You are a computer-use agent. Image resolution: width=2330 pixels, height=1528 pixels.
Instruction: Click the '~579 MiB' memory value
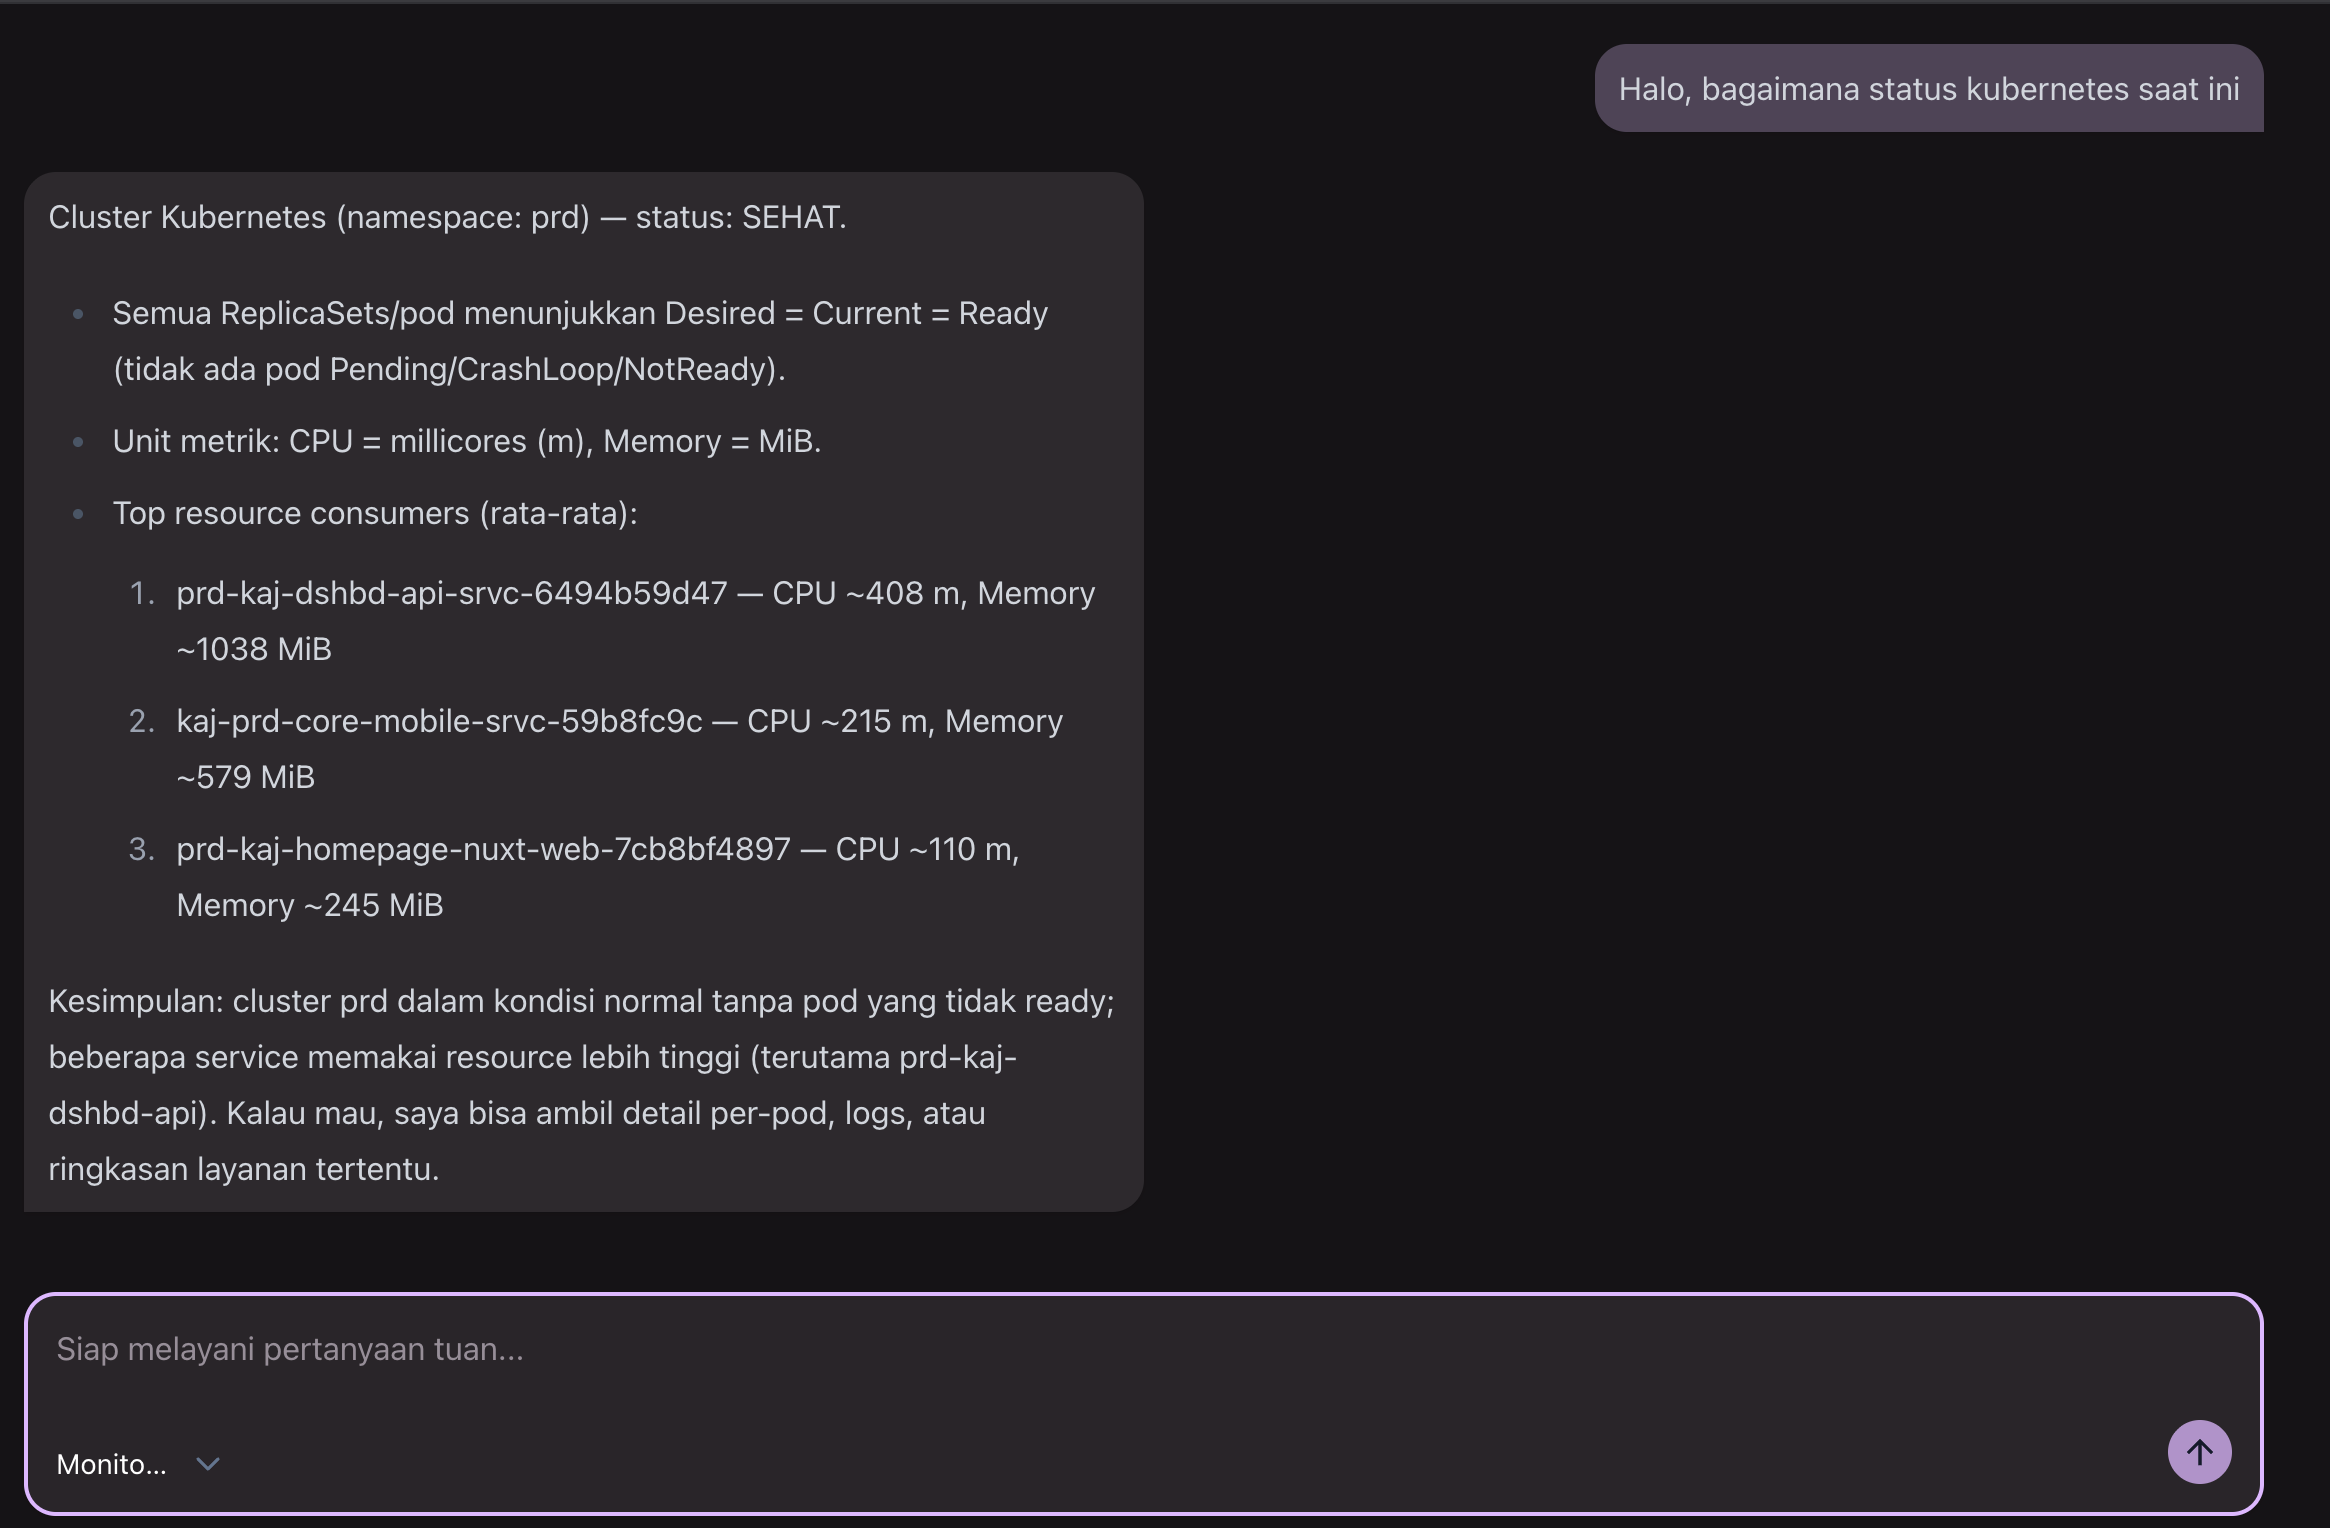(x=246, y=777)
